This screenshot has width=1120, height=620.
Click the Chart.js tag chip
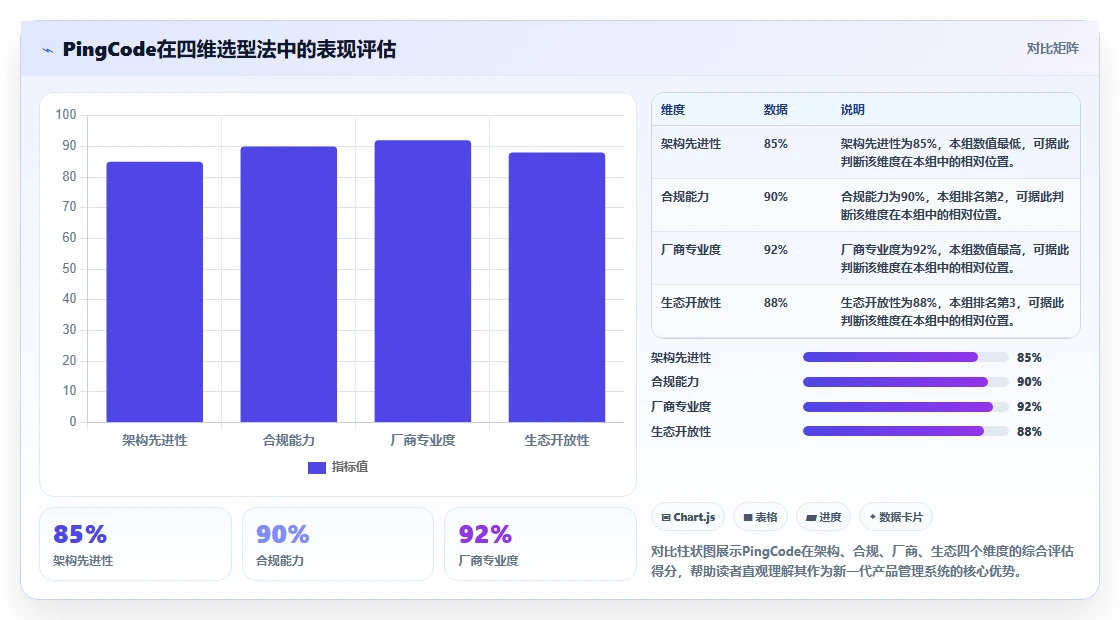[688, 517]
